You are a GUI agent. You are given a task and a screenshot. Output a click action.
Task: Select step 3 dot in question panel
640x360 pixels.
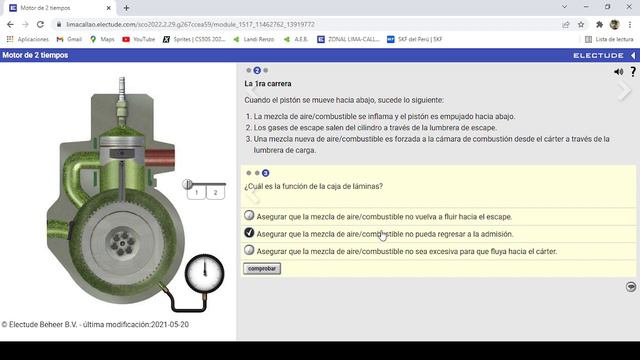tap(265, 173)
